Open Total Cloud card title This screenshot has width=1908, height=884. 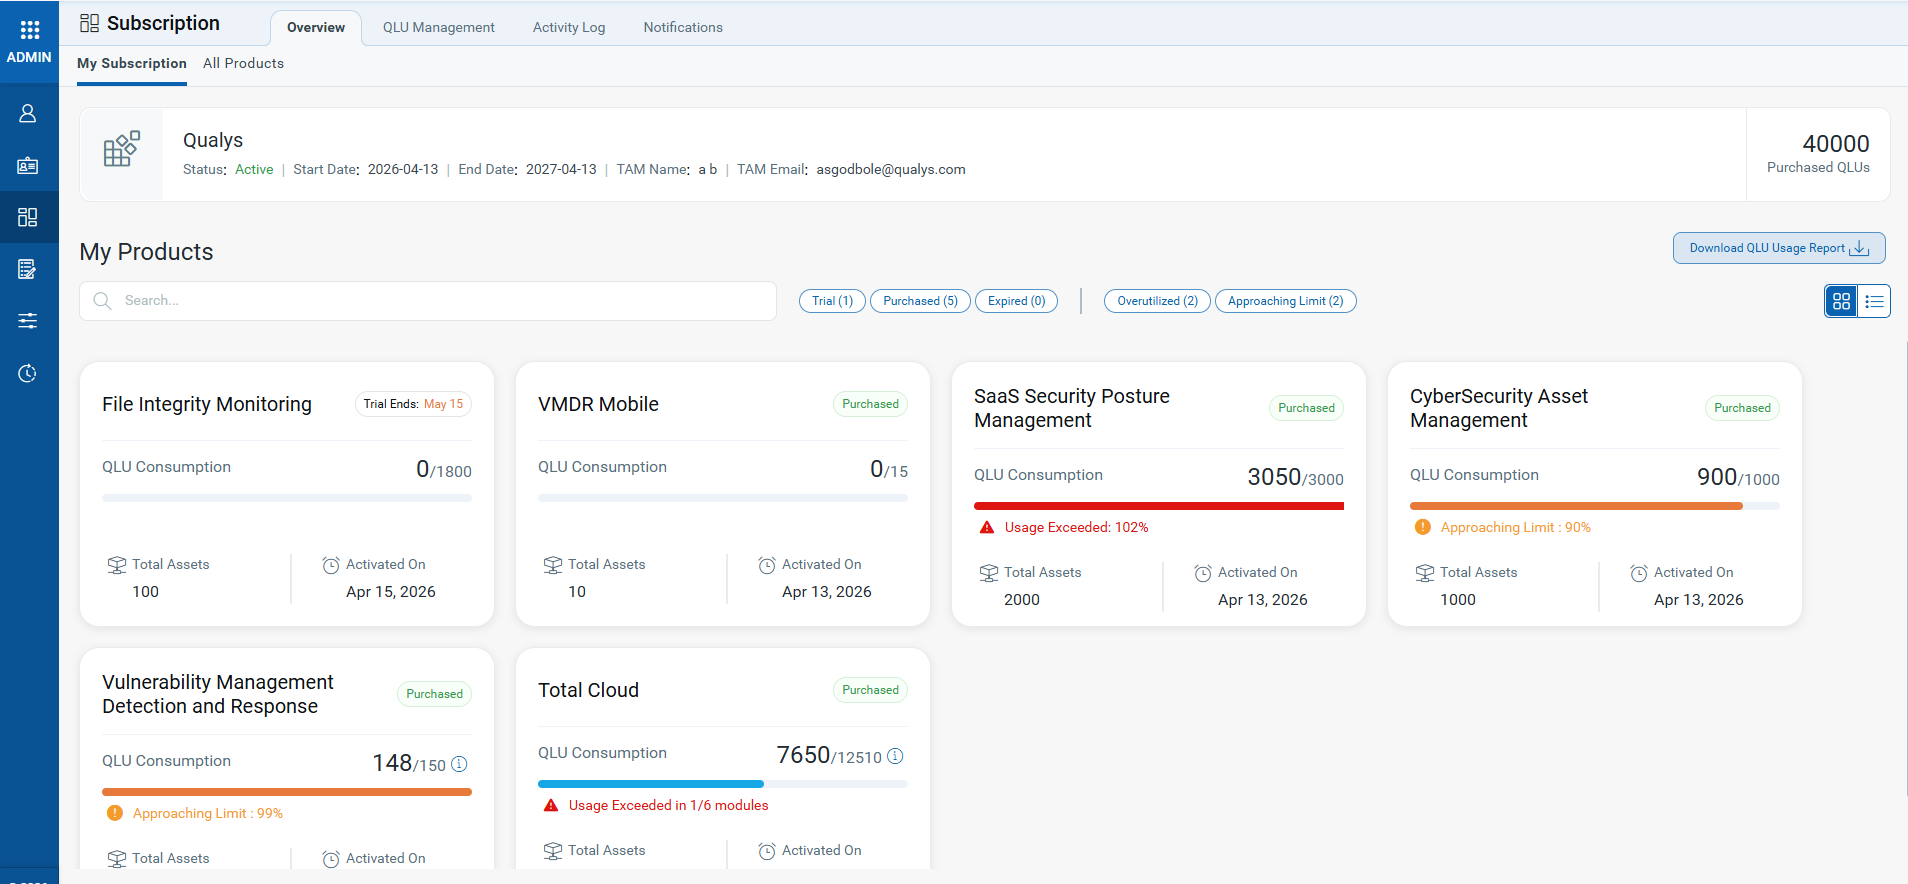588,690
